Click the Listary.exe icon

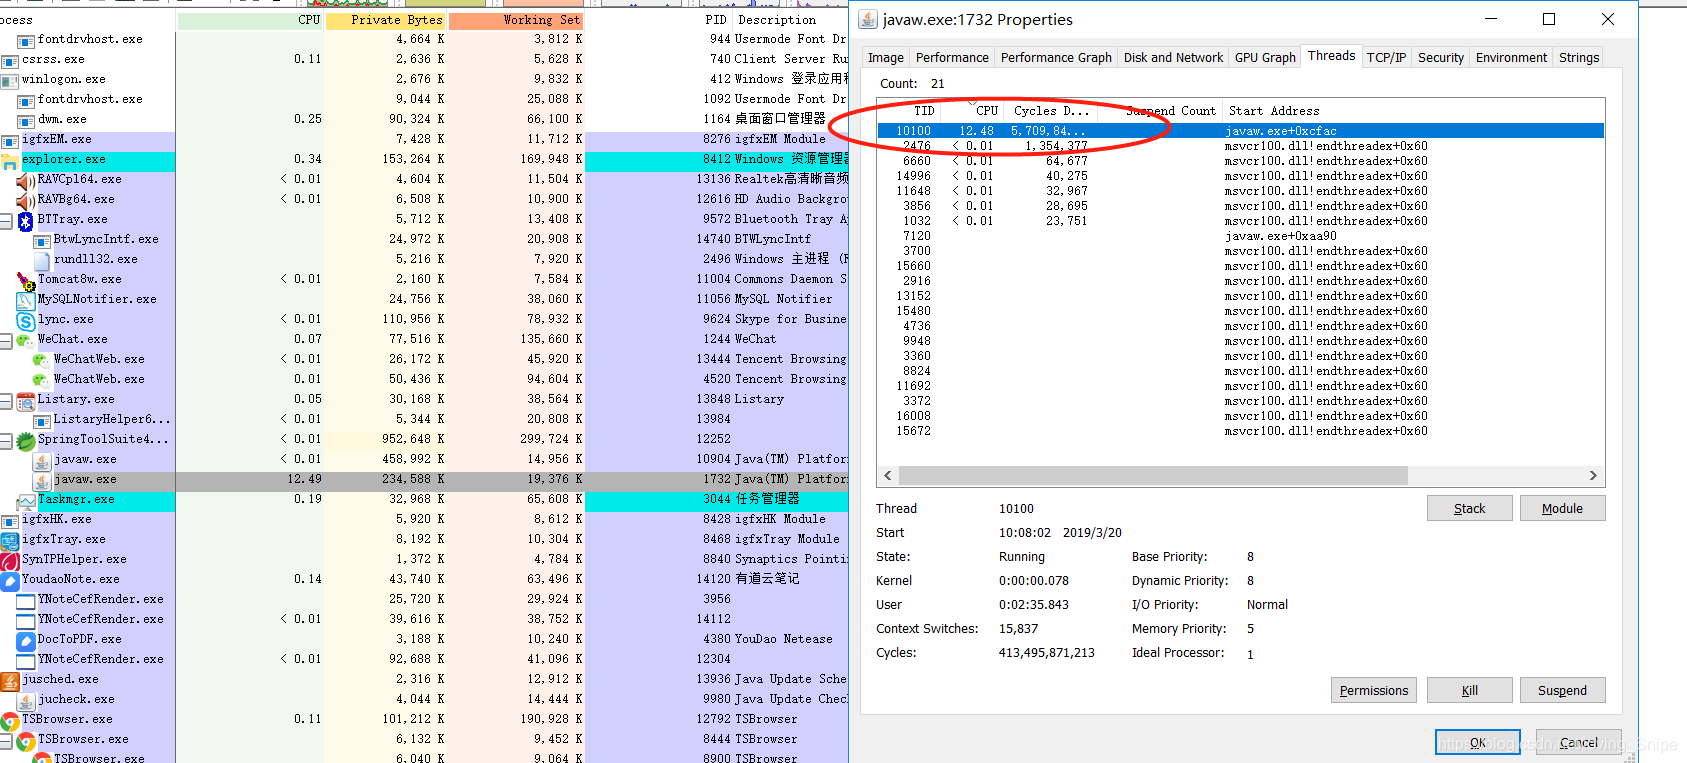26,400
